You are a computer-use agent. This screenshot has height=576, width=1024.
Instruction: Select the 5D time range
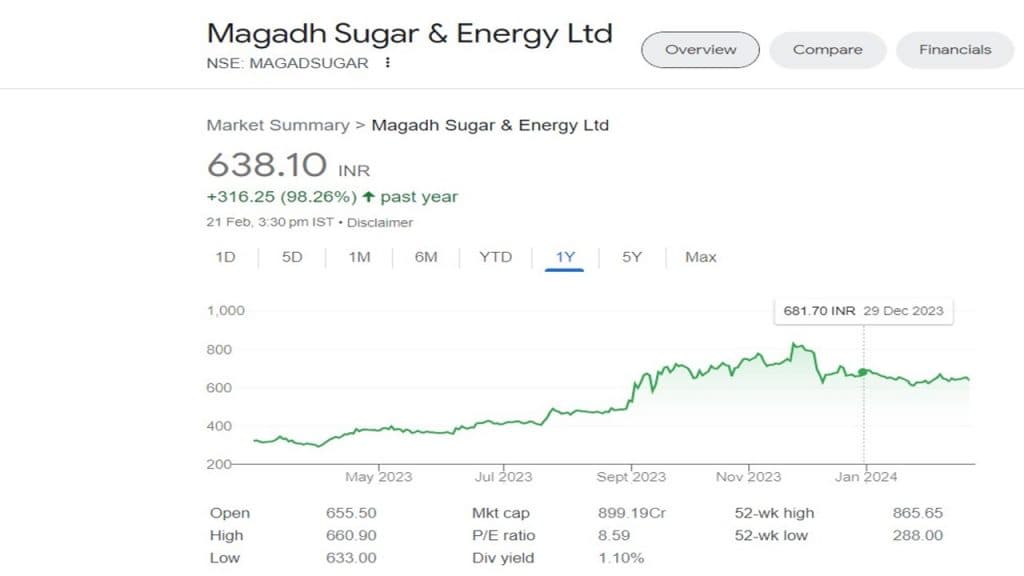(x=291, y=257)
